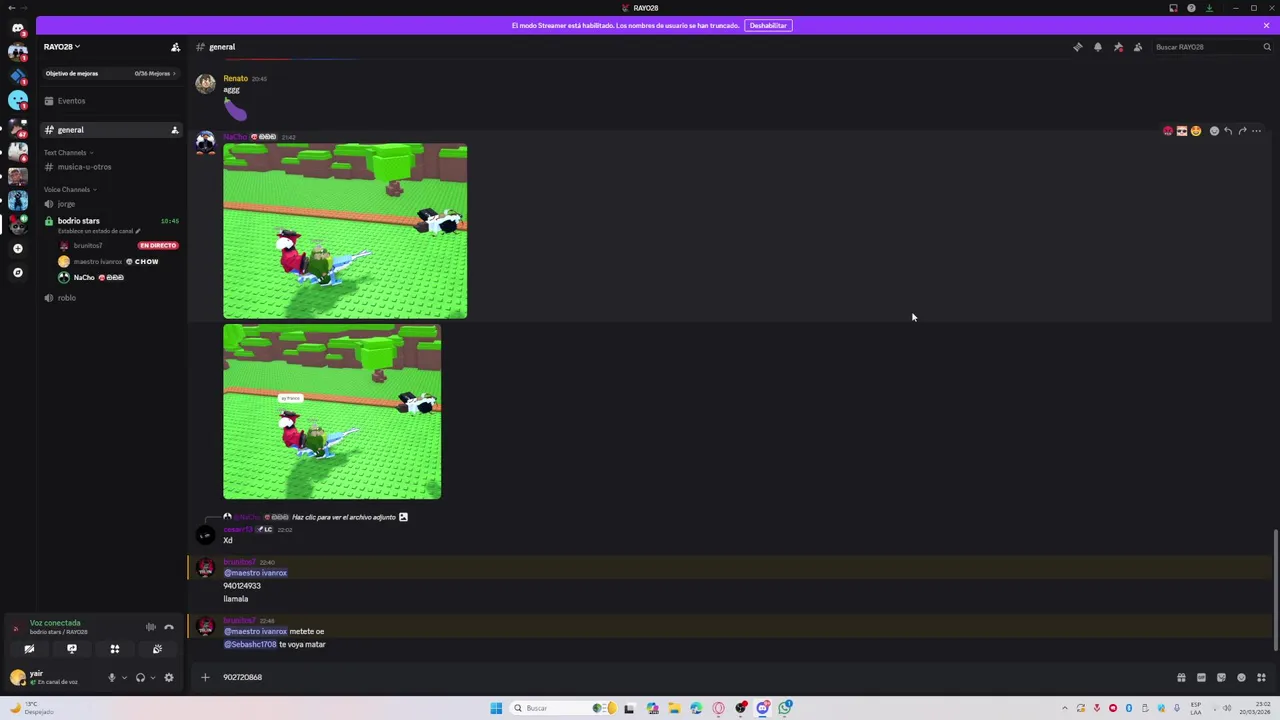Collapse the Text Channels category
The width and height of the screenshot is (1280, 720).
68,153
